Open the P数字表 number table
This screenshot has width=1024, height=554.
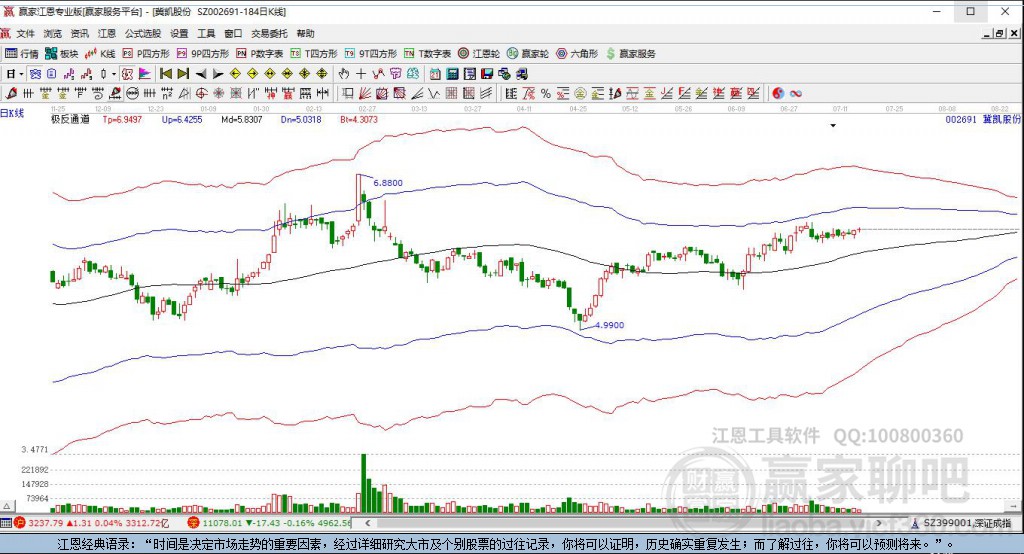[x=259, y=54]
